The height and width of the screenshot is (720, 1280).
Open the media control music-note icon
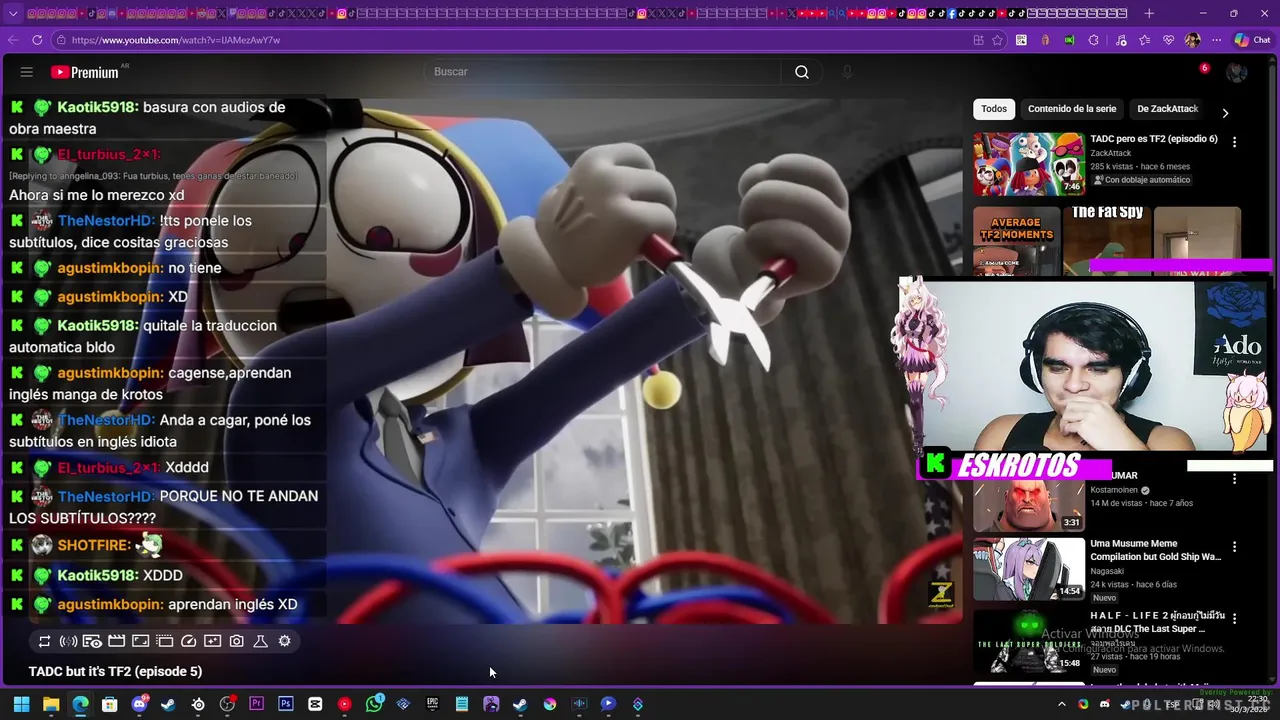coord(1121,40)
